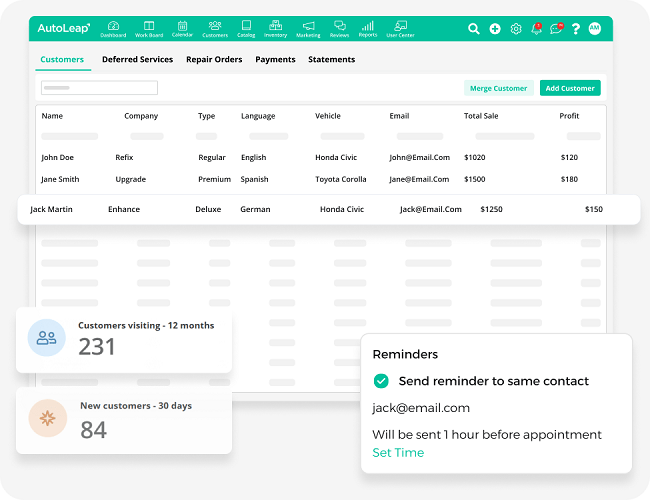Viewport: 650px width, 500px height.
Task: Open the settings gear icon
Action: click(516, 29)
